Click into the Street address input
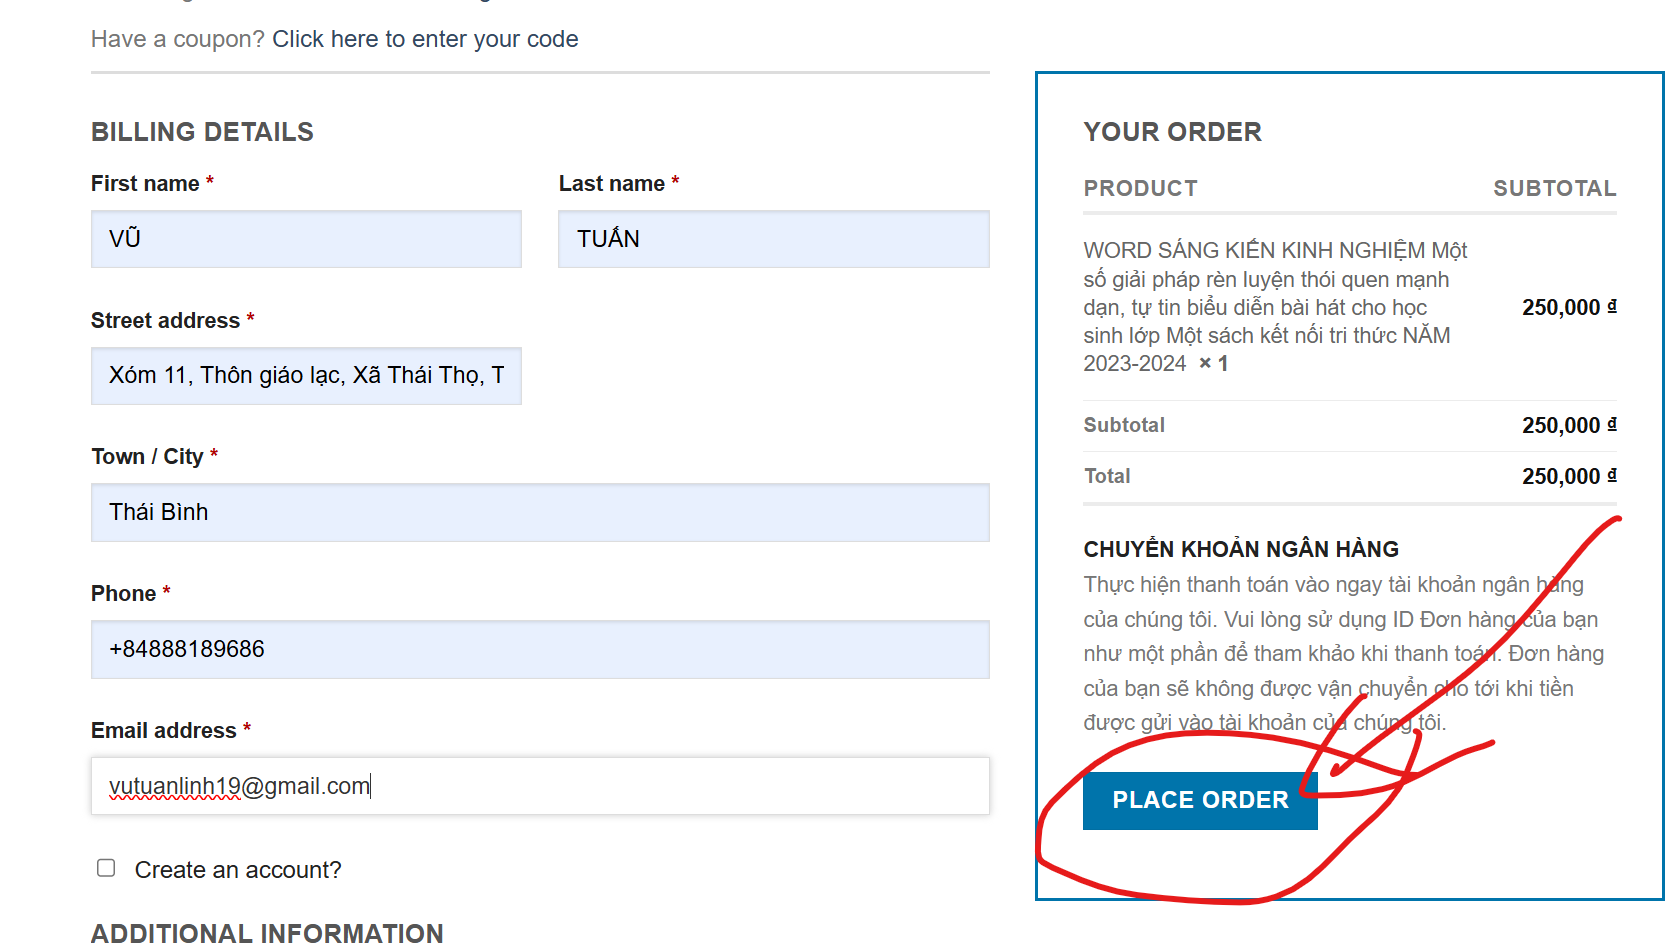The width and height of the screenshot is (1668, 943). (x=306, y=376)
